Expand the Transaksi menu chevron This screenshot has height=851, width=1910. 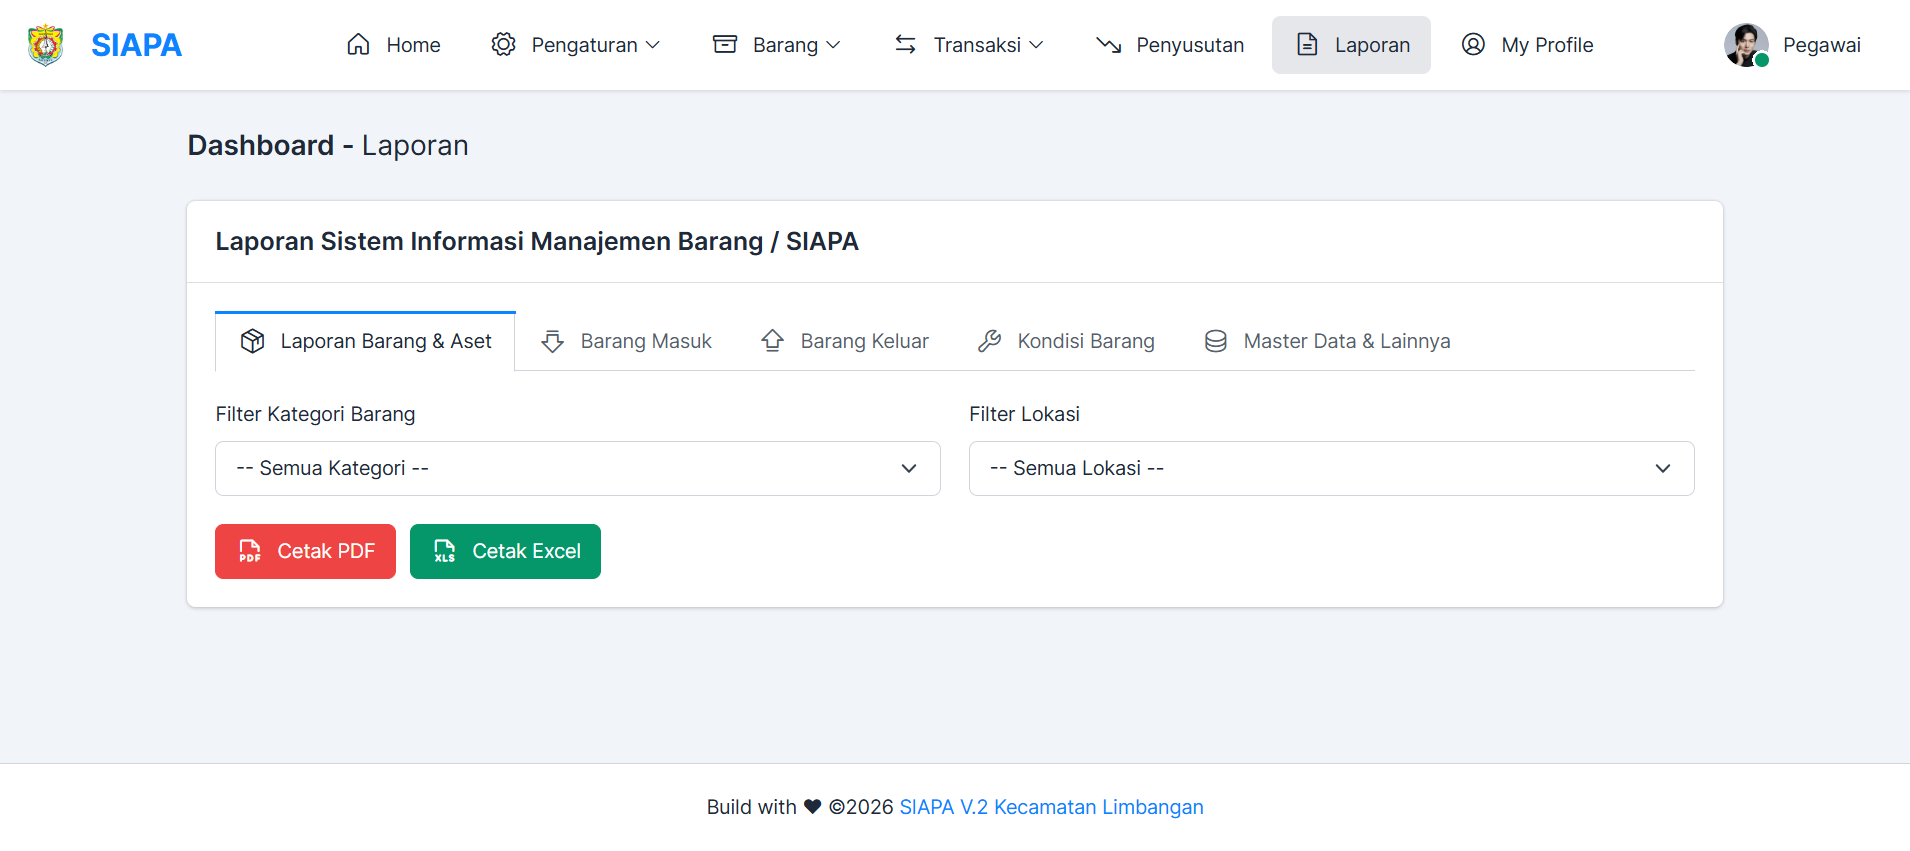1036,45
